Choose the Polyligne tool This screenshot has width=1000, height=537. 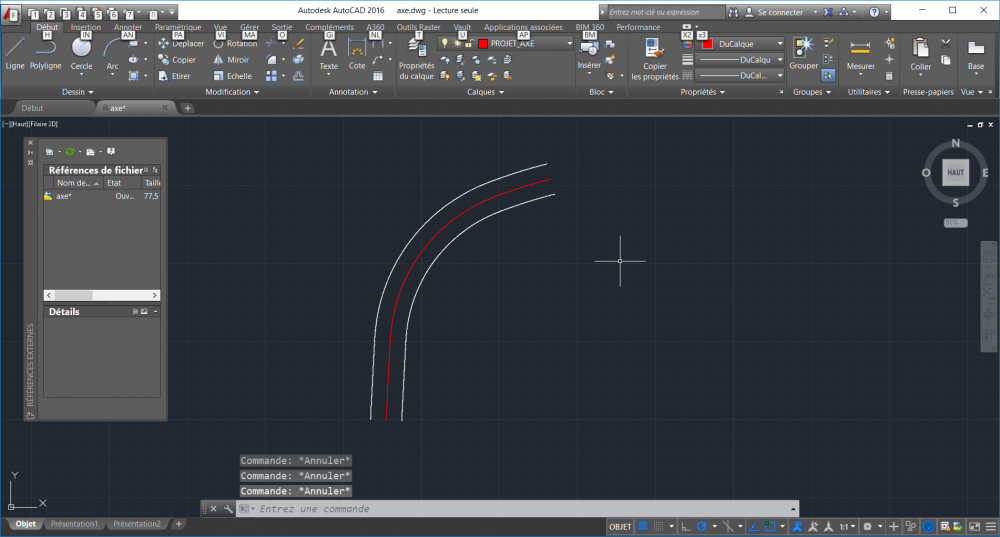45,54
